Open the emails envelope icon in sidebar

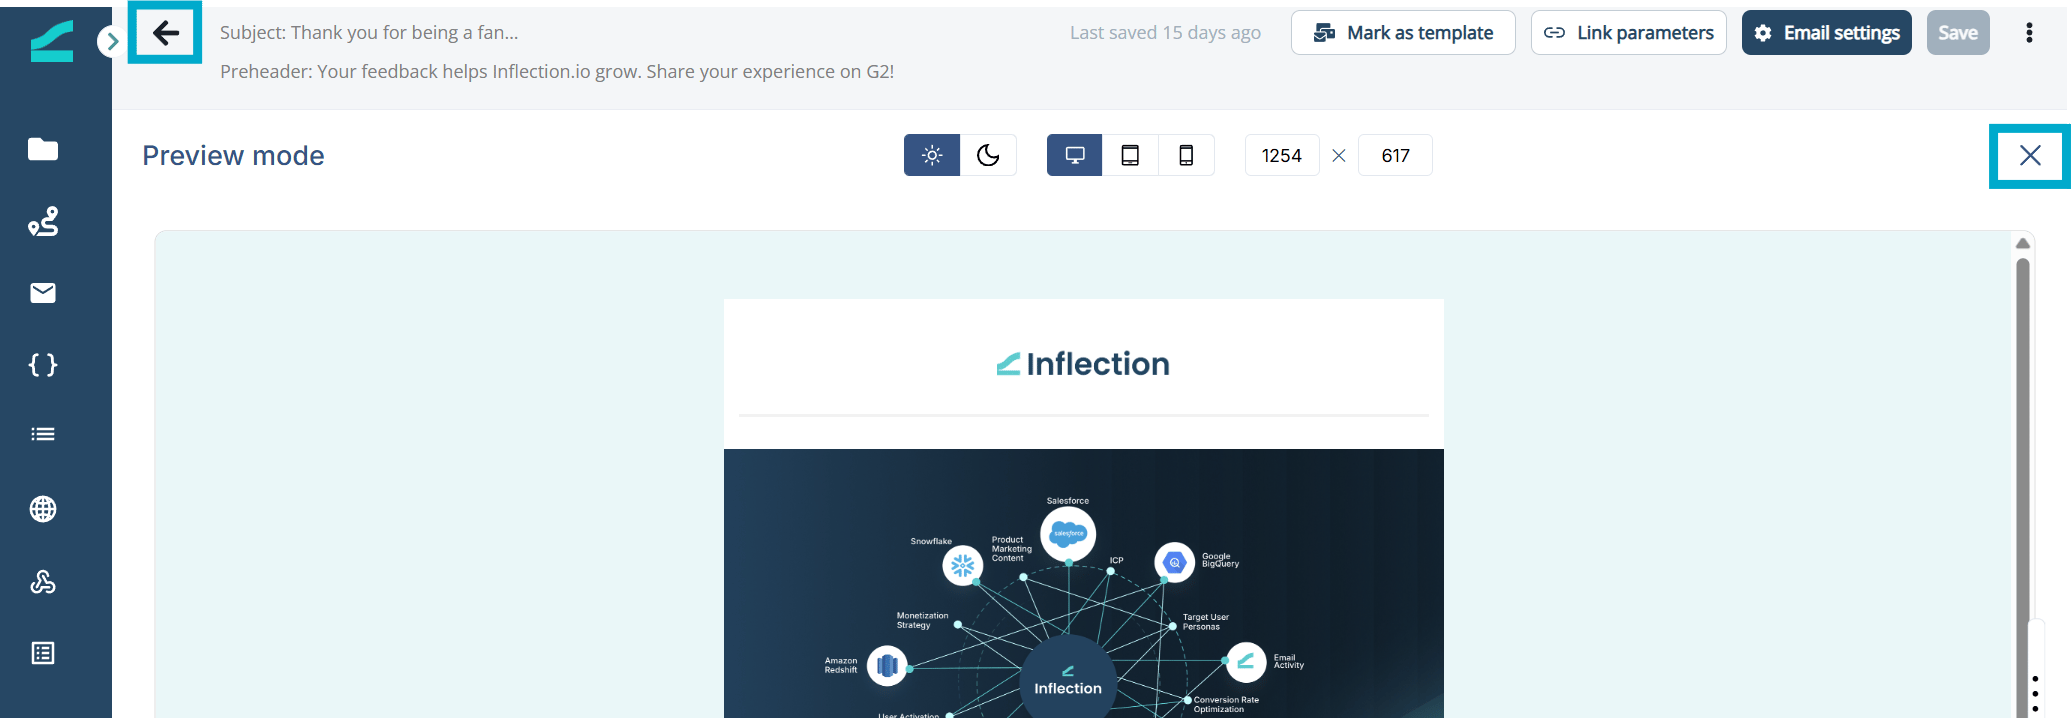point(43,293)
